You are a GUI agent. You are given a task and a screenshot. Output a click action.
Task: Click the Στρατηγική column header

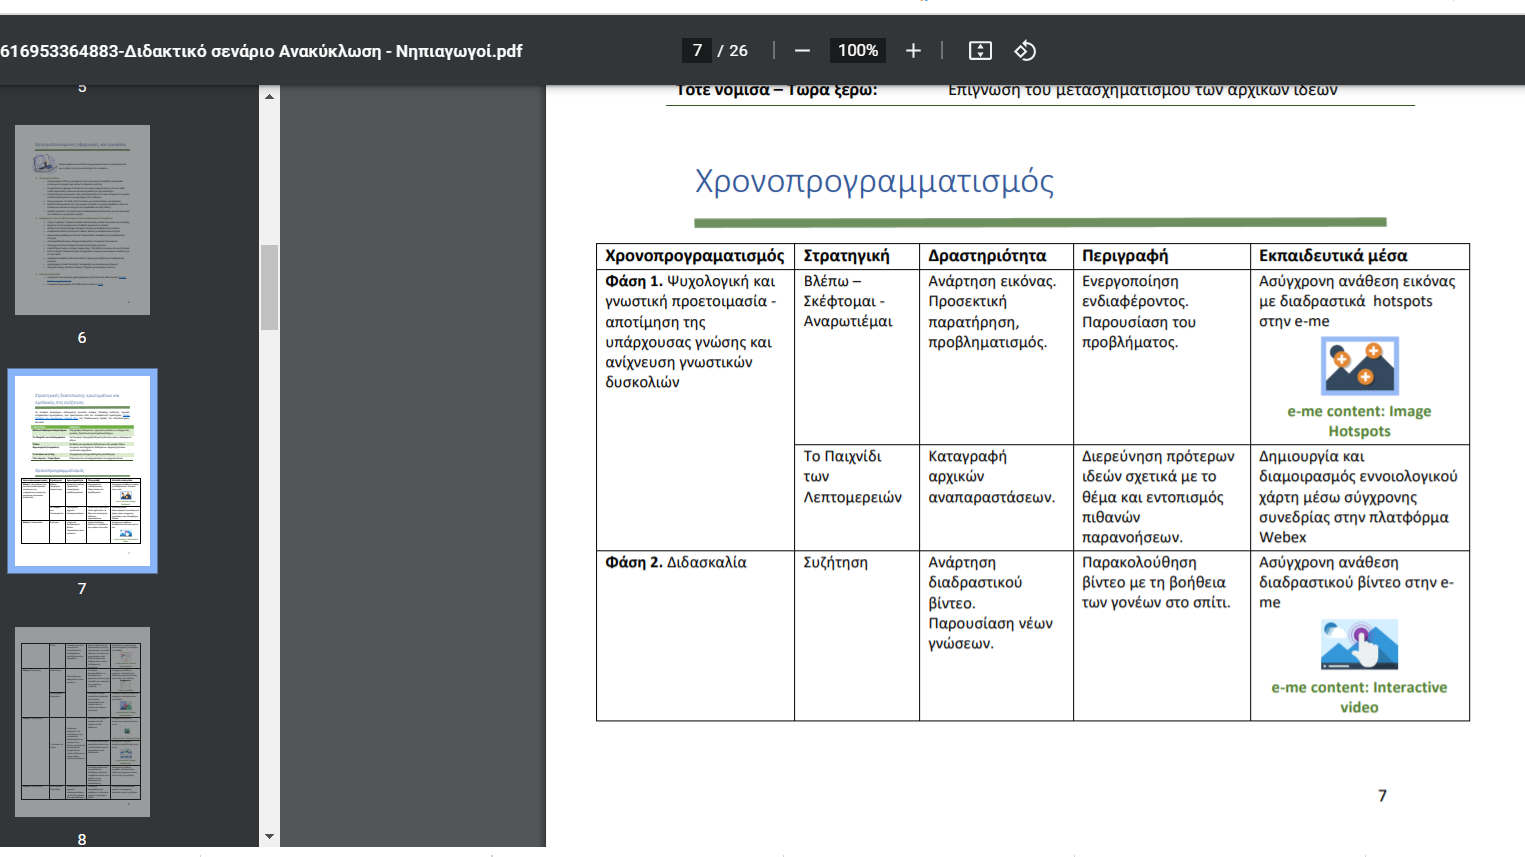(x=846, y=256)
